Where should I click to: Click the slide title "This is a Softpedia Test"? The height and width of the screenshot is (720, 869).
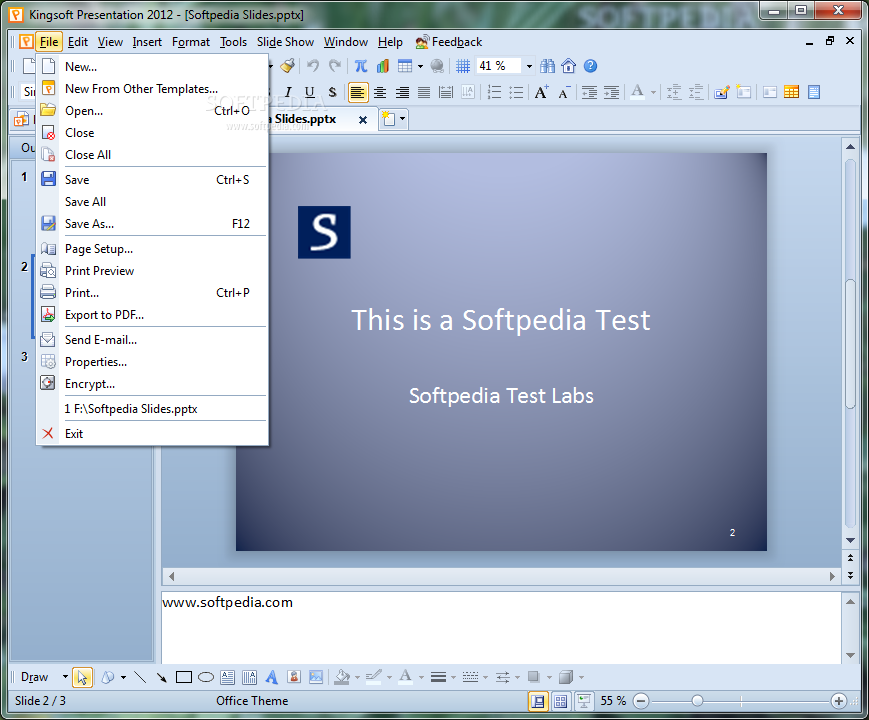(501, 320)
